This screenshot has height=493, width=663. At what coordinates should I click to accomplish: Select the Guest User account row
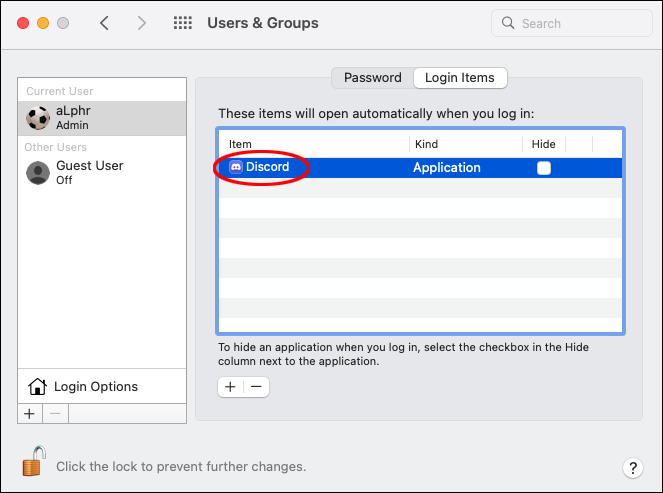click(102, 172)
